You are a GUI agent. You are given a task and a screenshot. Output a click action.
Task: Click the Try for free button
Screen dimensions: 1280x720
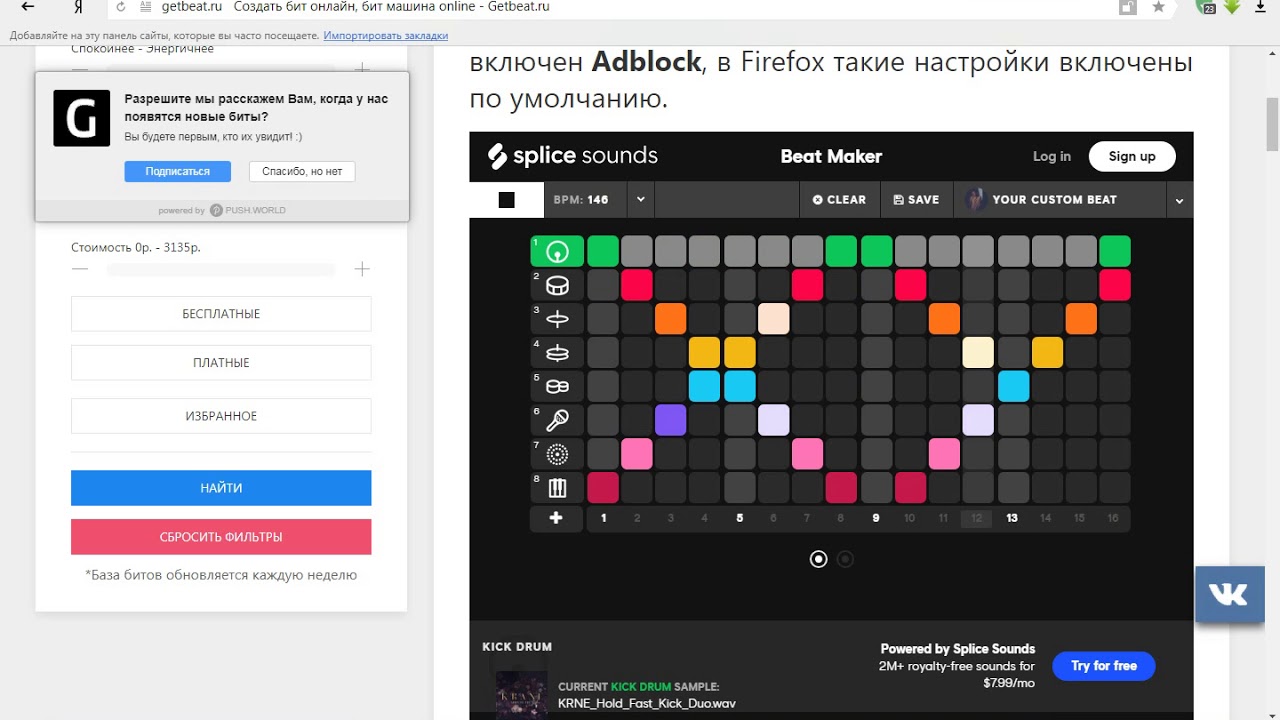click(x=1104, y=666)
